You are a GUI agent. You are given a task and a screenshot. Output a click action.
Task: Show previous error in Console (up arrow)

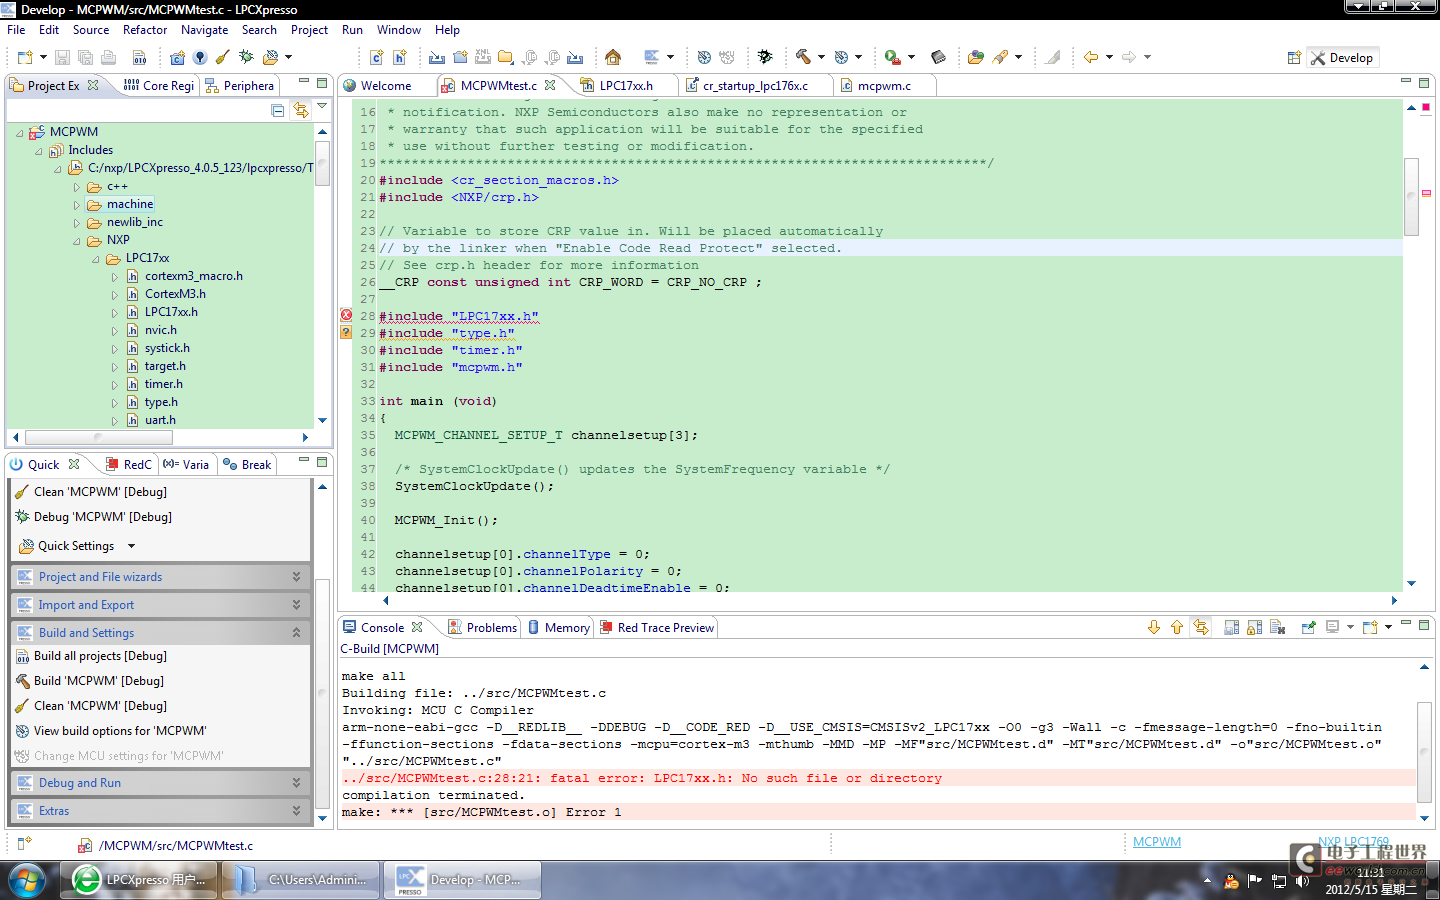coord(1177,627)
